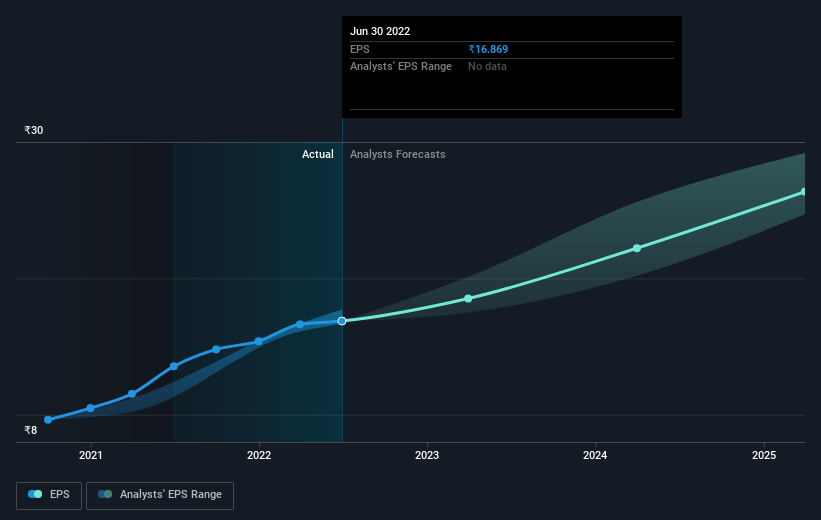Click the EPS point between Jan and Jun 2022
The image size is (821, 520).
click(300, 324)
